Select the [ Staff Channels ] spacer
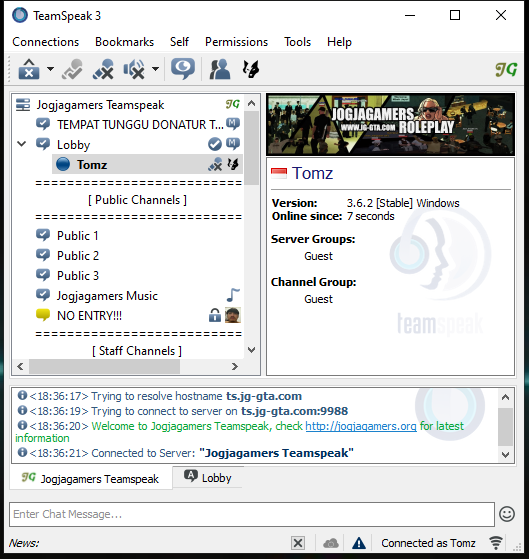The height and width of the screenshot is (559, 529). coord(137,351)
